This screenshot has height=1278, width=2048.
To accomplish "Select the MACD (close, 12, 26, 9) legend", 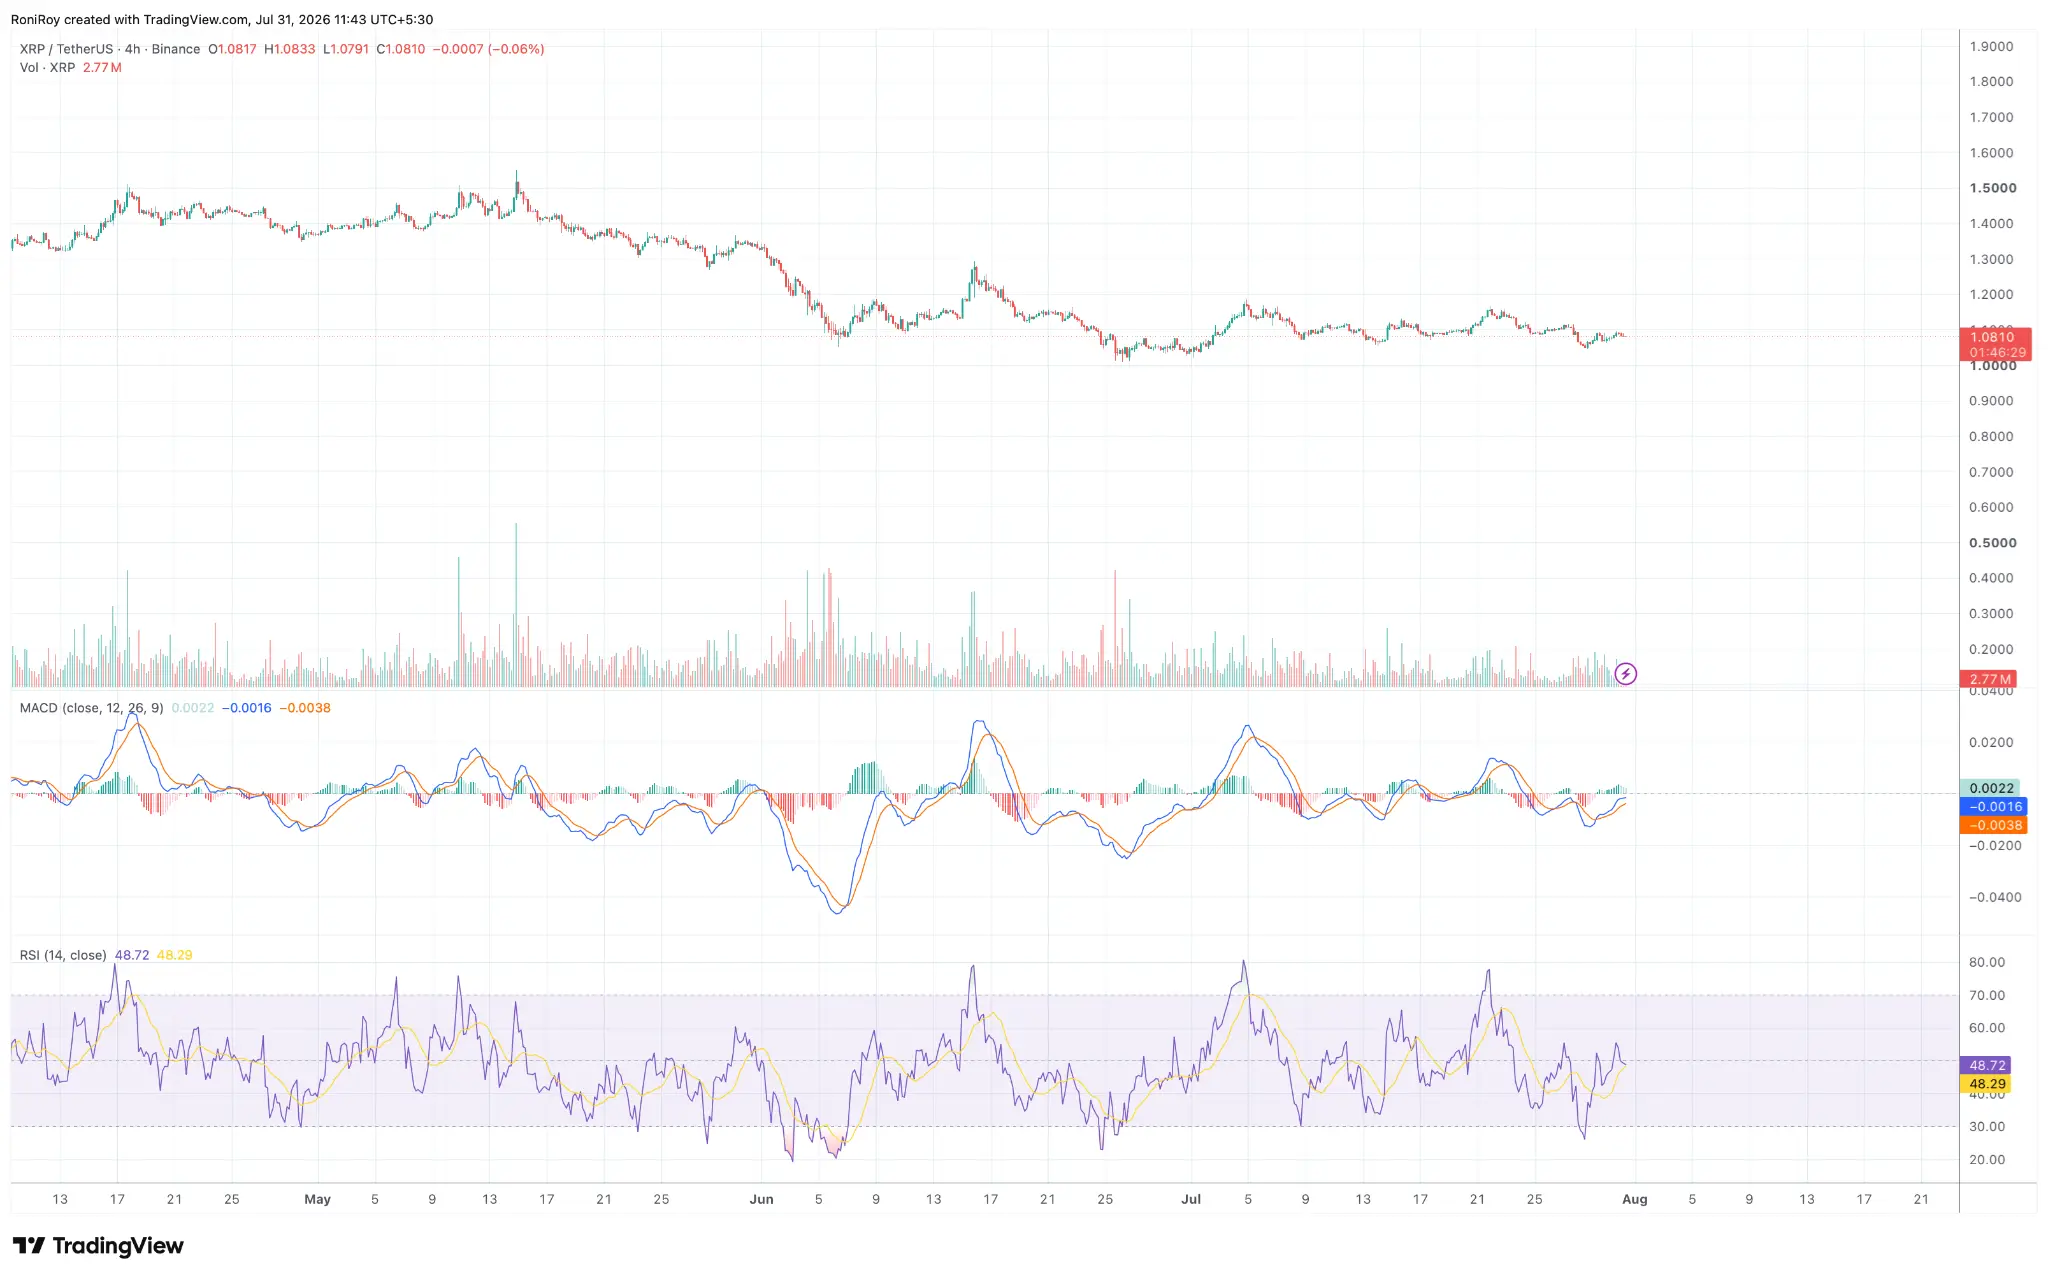I will [x=91, y=708].
